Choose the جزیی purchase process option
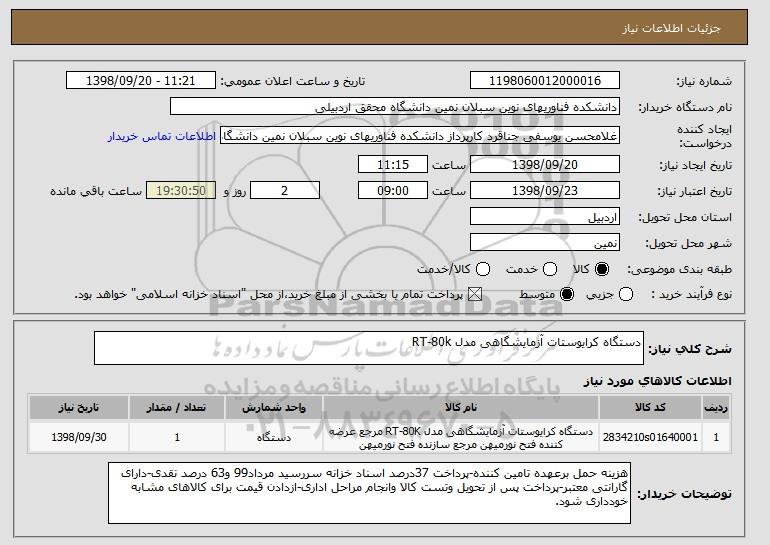This screenshot has height=545, width=770. [x=626, y=295]
